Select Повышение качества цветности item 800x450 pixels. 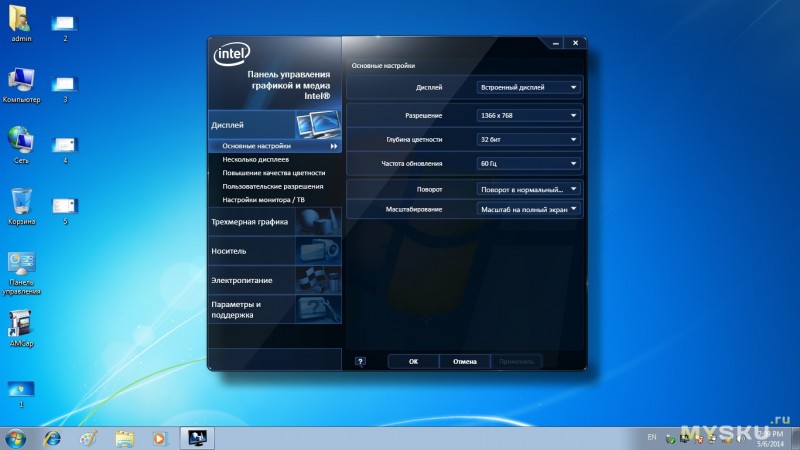[275, 173]
